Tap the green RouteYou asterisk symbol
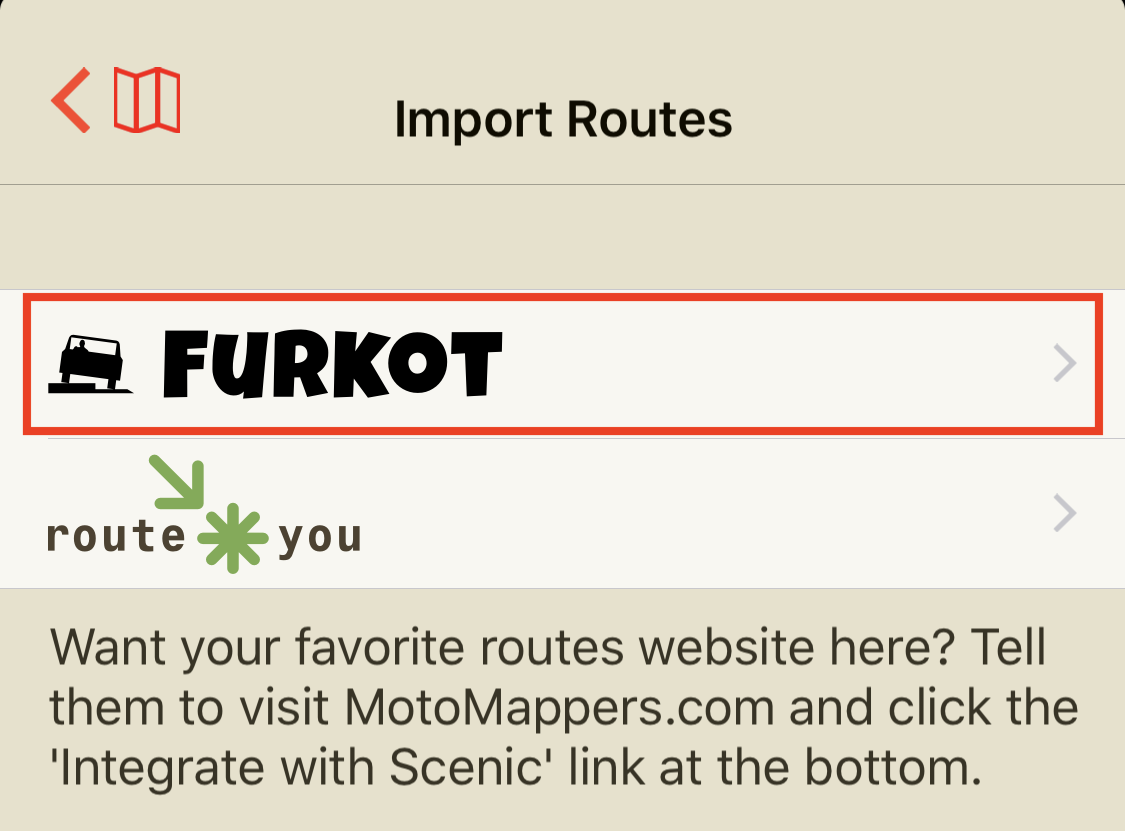The height and width of the screenshot is (831, 1125). tap(232, 537)
